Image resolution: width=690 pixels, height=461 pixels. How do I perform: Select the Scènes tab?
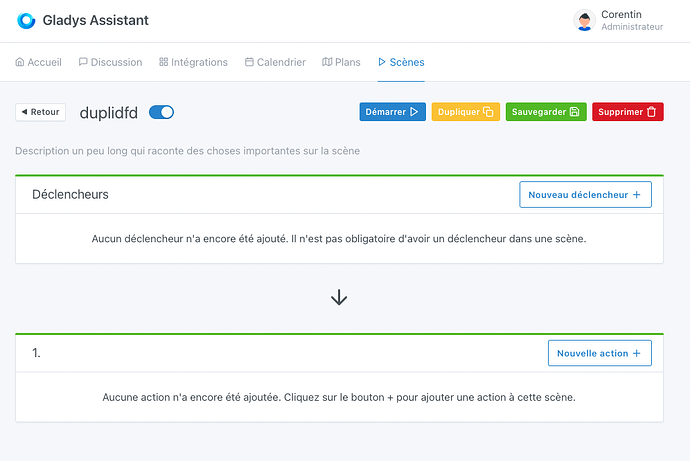401,62
